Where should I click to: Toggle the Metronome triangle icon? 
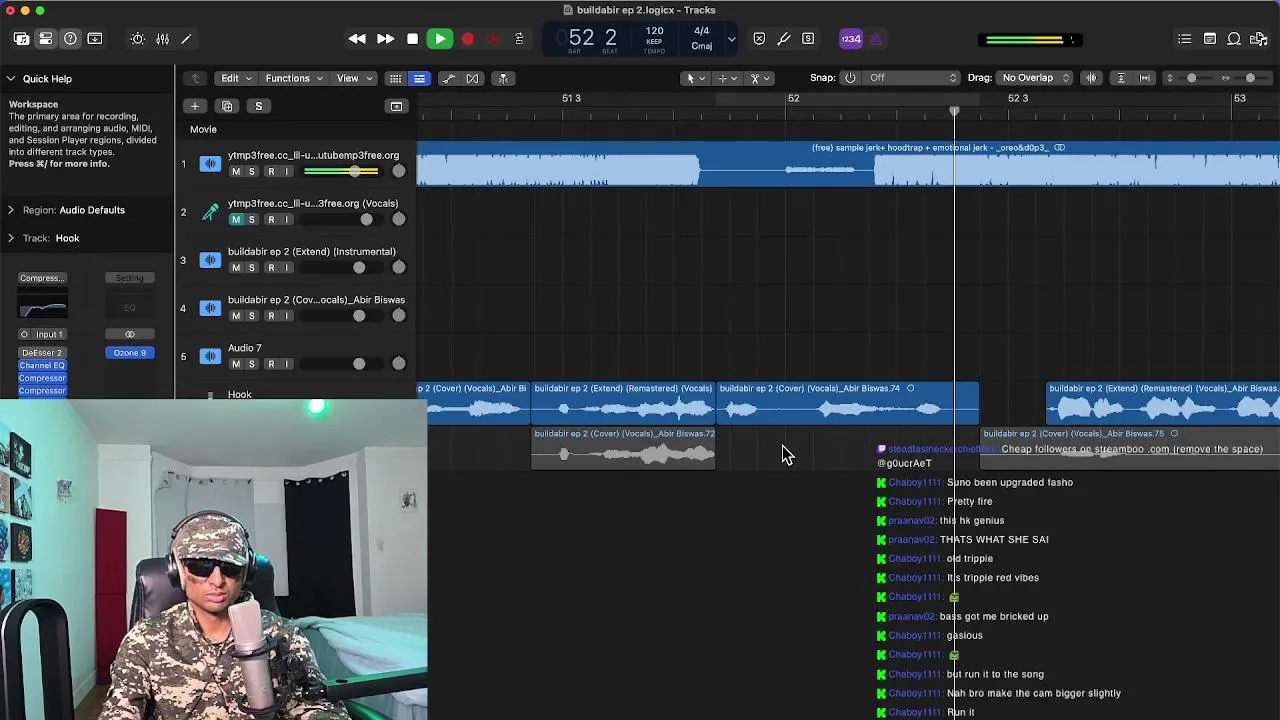876,39
